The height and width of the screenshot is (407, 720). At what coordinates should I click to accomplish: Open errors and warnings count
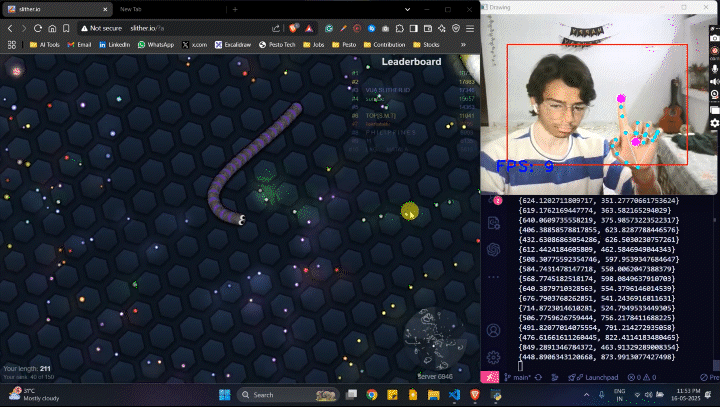[x=641, y=377]
